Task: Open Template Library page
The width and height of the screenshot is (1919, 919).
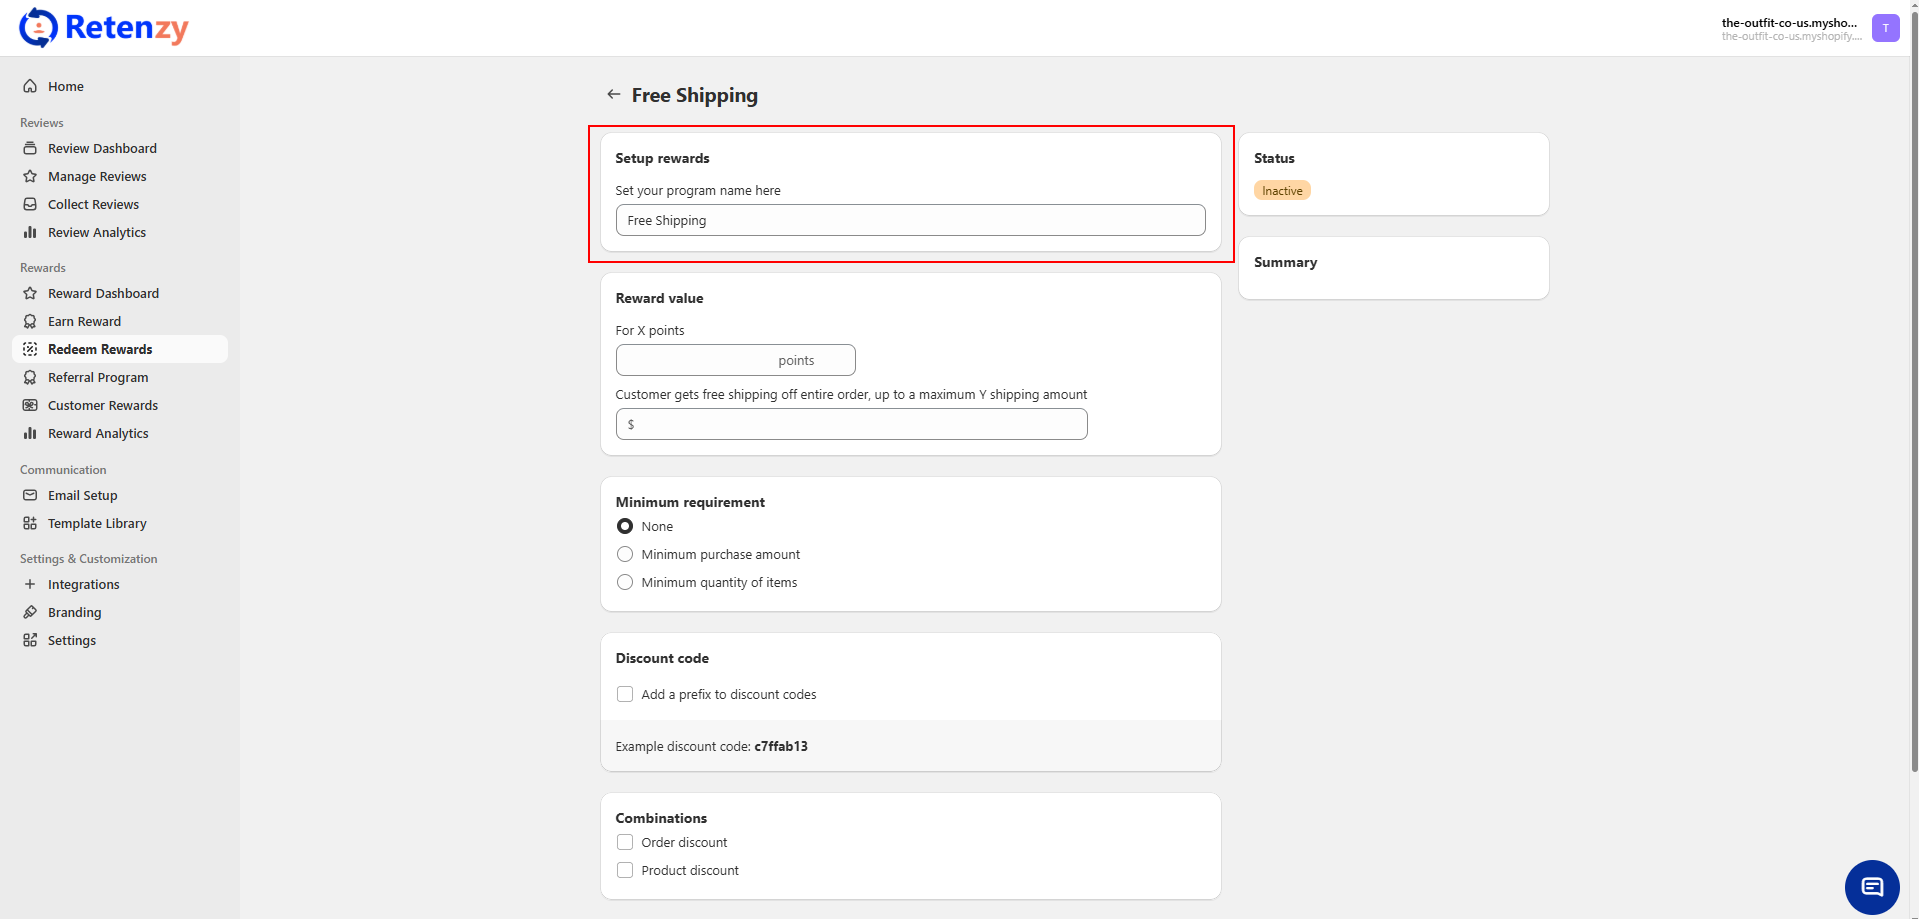Action: click(x=97, y=523)
